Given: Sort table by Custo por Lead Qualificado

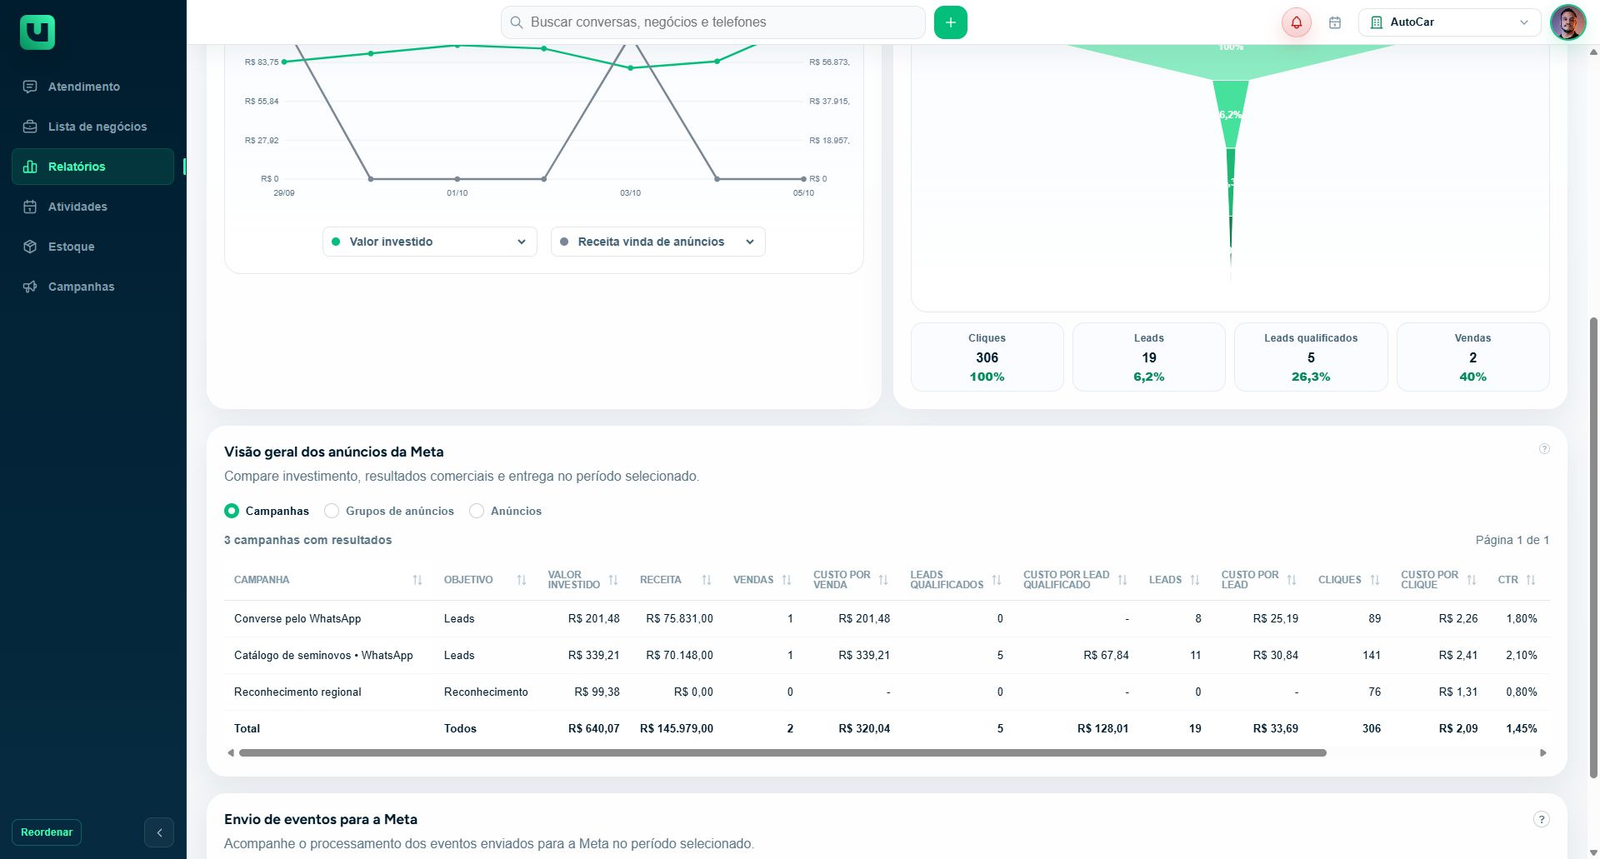Looking at the screenshot, I should (x=1122, y=580).
